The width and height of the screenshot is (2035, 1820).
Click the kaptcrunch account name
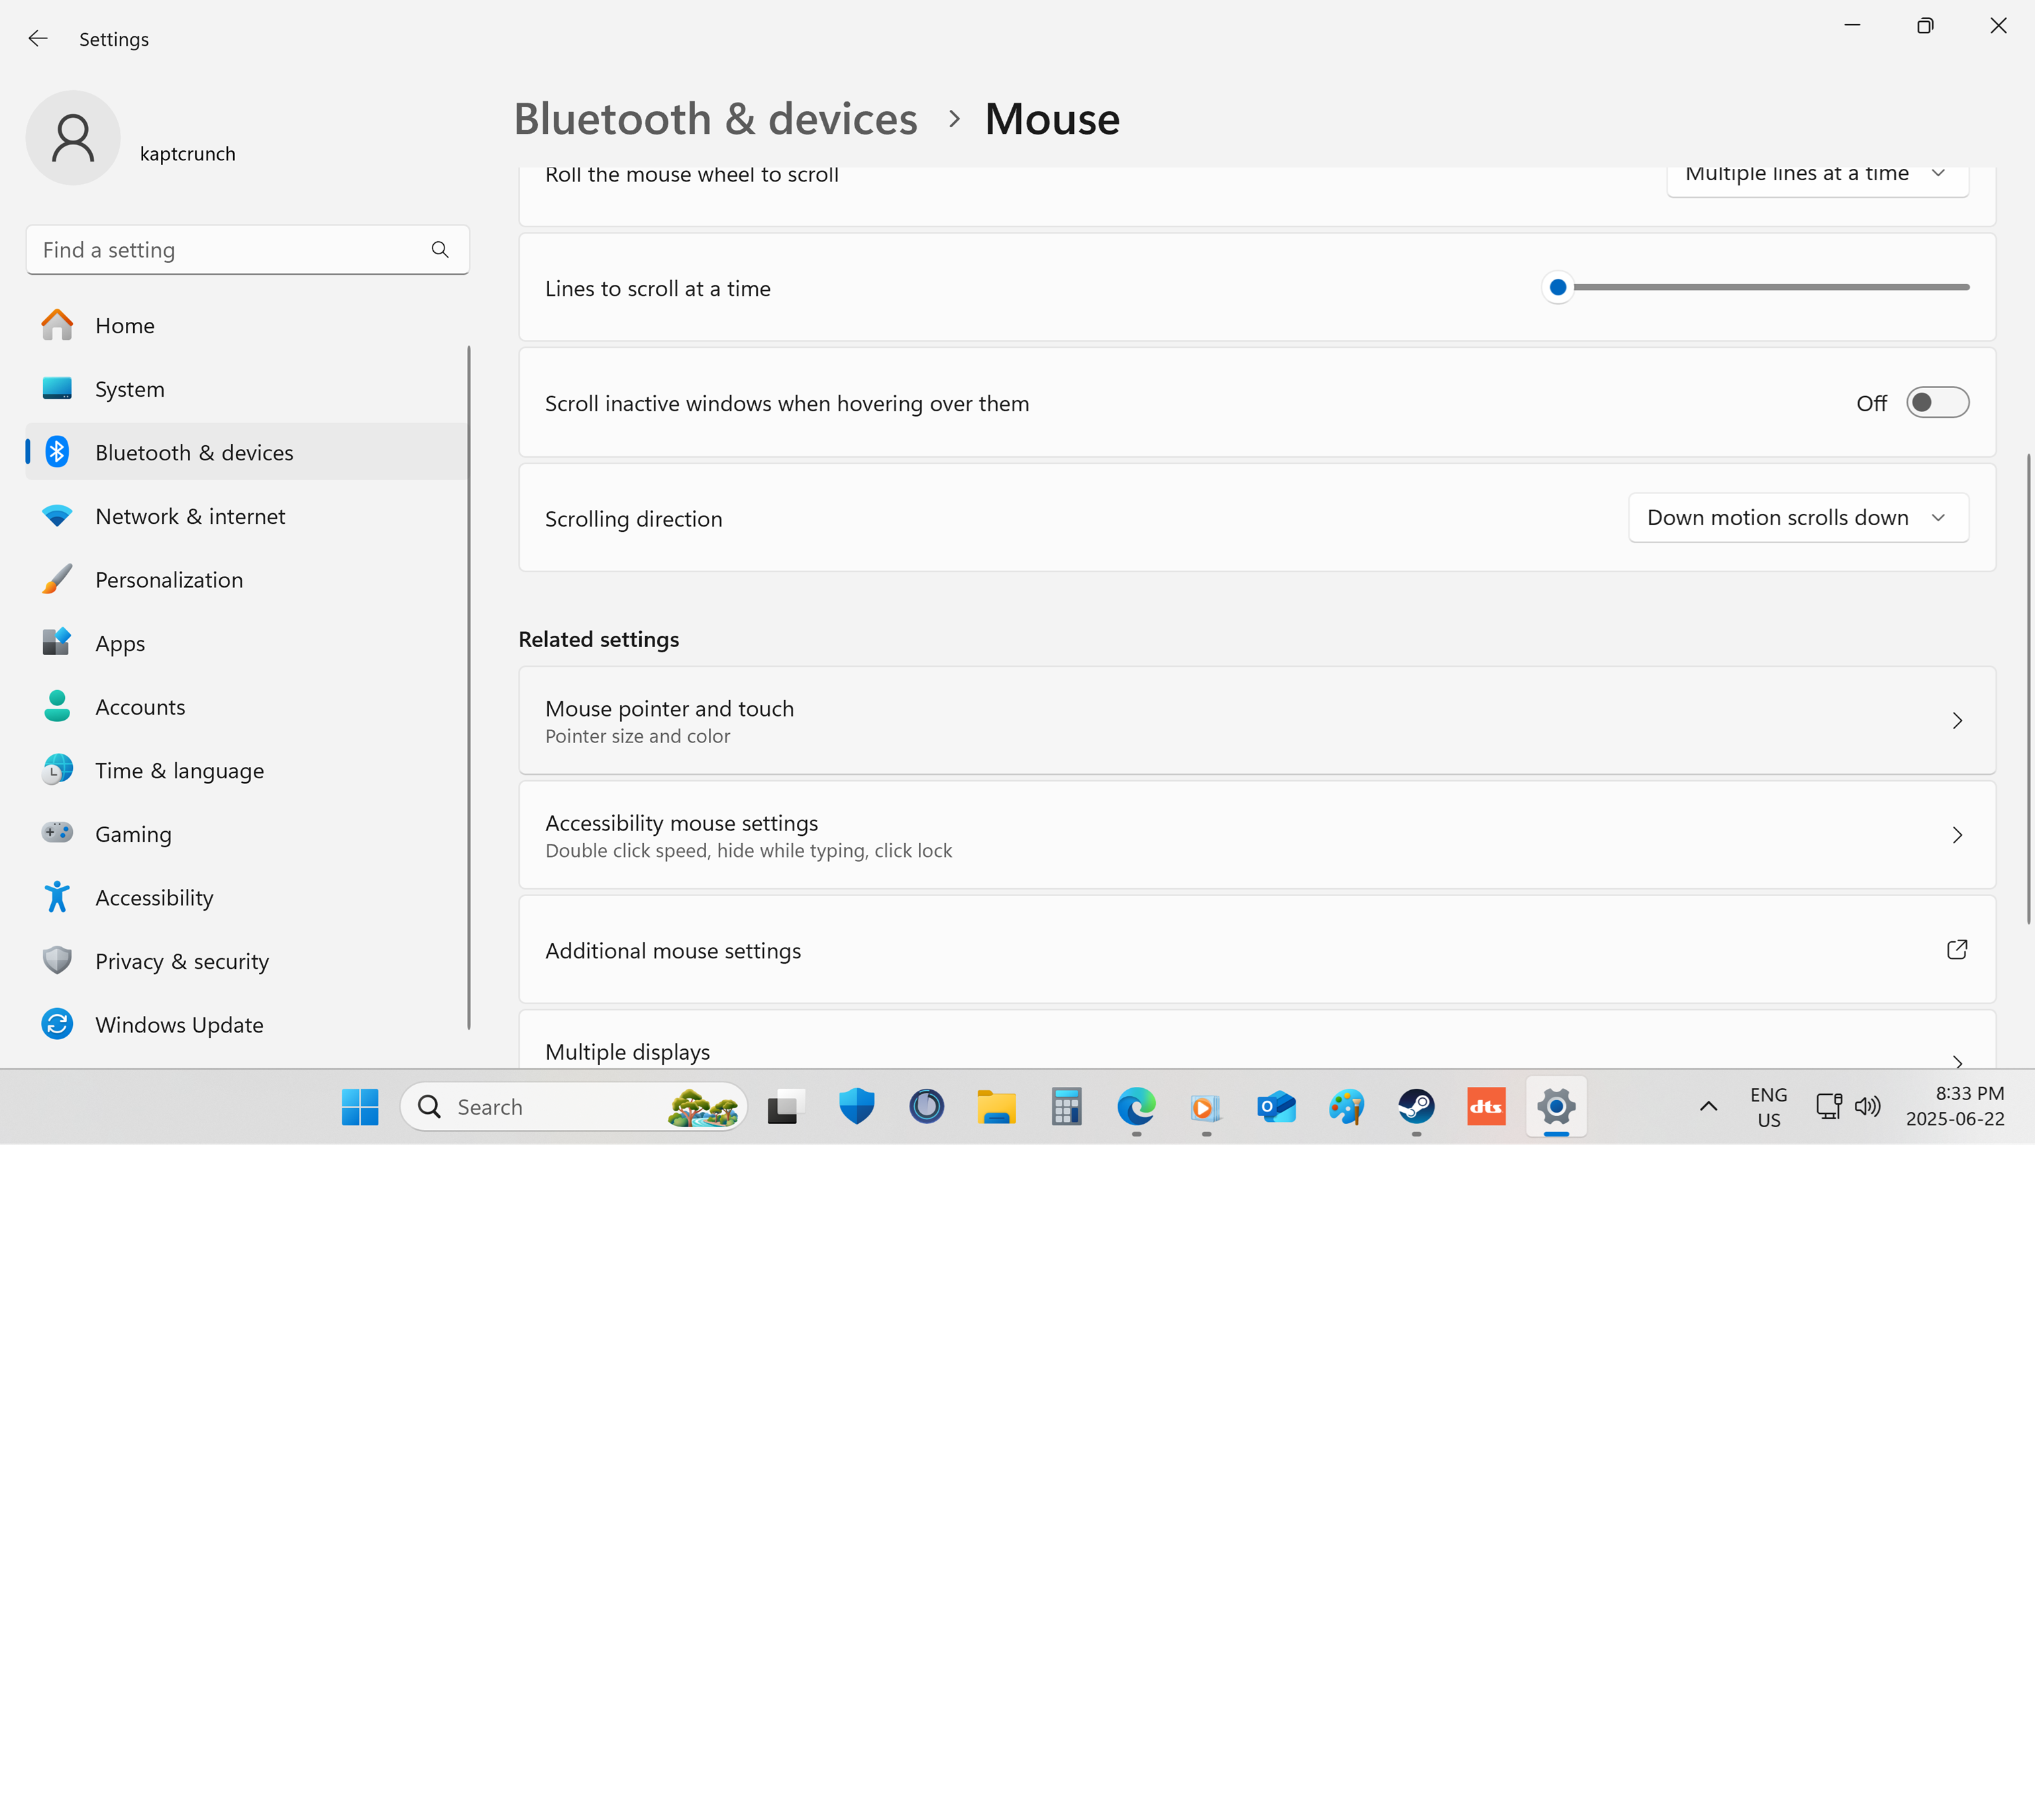click(188, 154)
